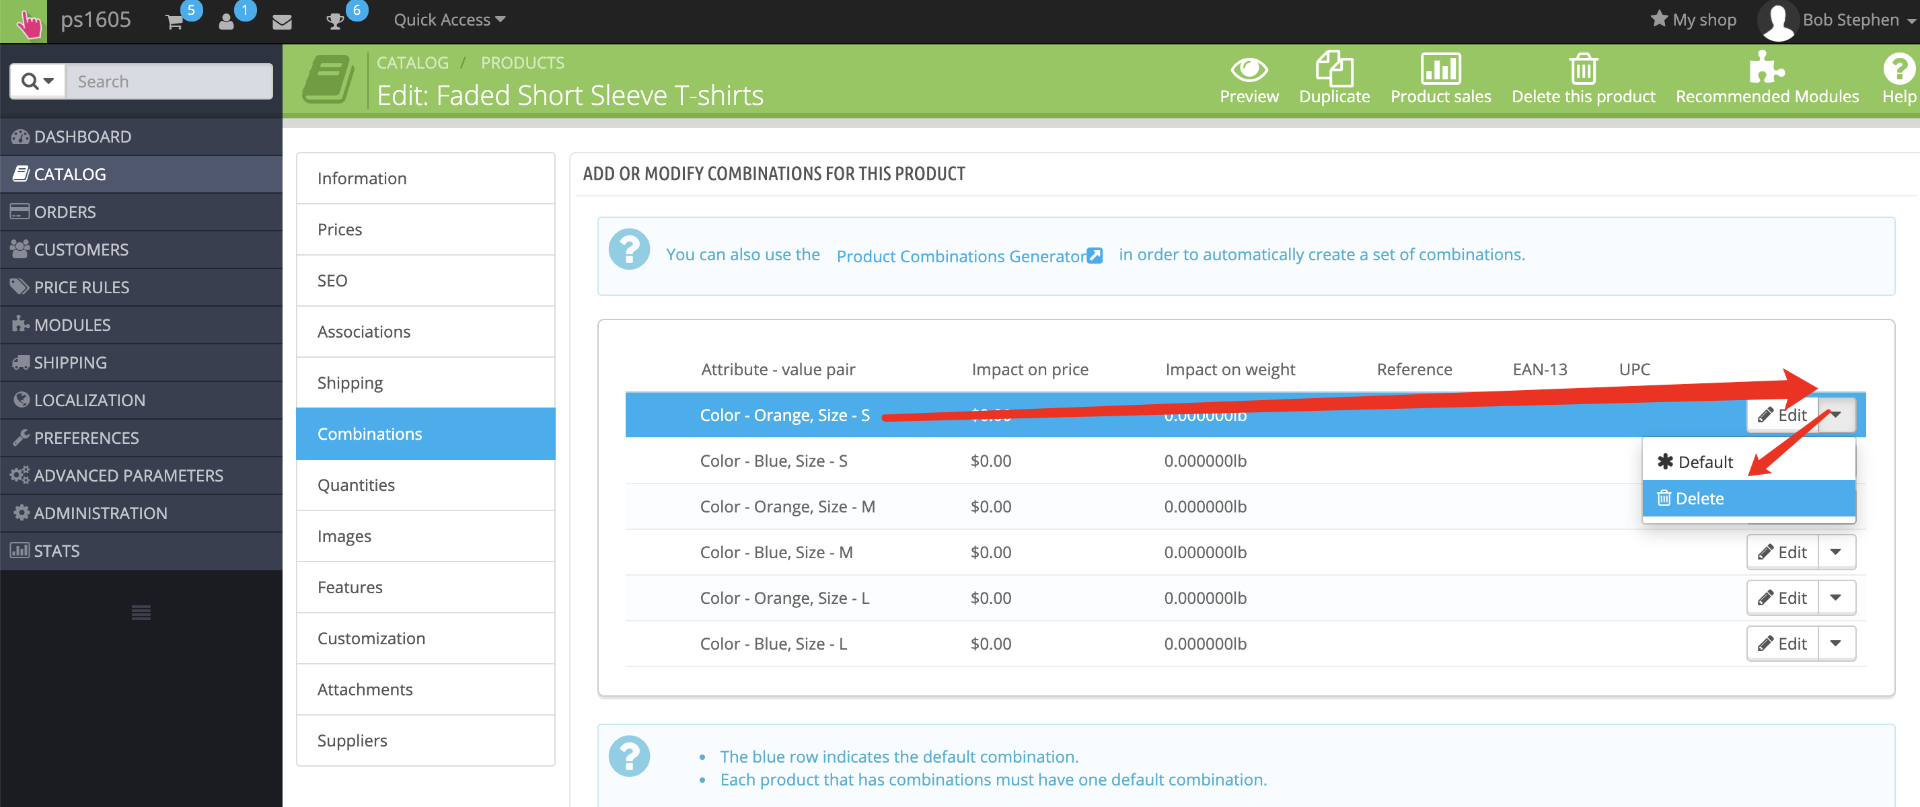Screen dimensions: 1920x807
Task: Click the catalog book icon in header
Action: pos(328,80)
